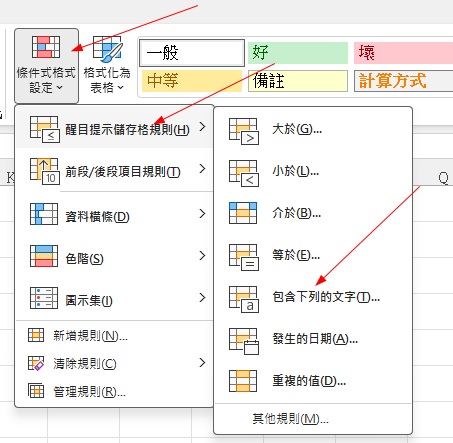Choose 管理規則(R)... menu entry
The height and width of the screenshot is (443, 453).
click(x=114, y=391)
